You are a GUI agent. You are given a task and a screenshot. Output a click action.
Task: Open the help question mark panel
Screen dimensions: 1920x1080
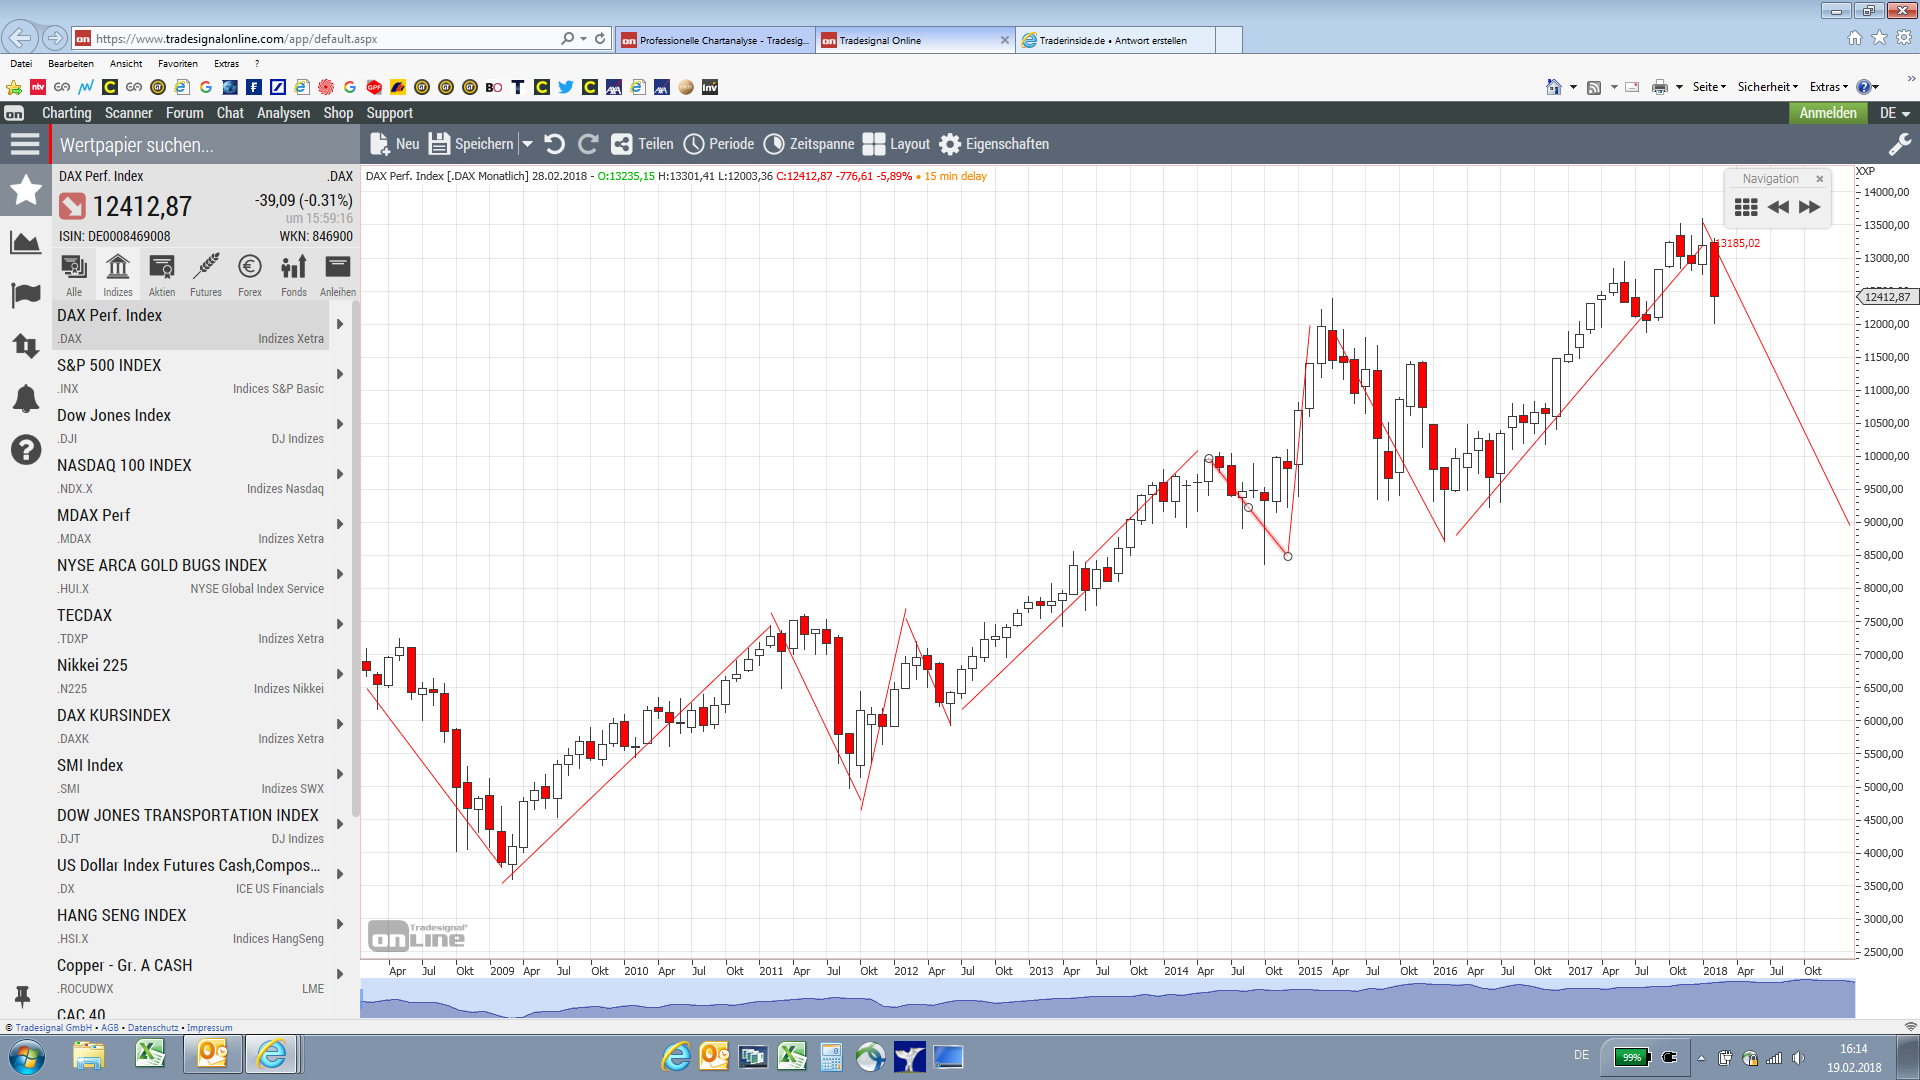[x=25, y=450]
